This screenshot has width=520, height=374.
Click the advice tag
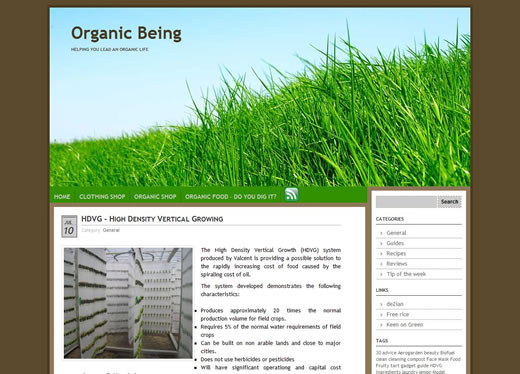click(x=389, y=353)
